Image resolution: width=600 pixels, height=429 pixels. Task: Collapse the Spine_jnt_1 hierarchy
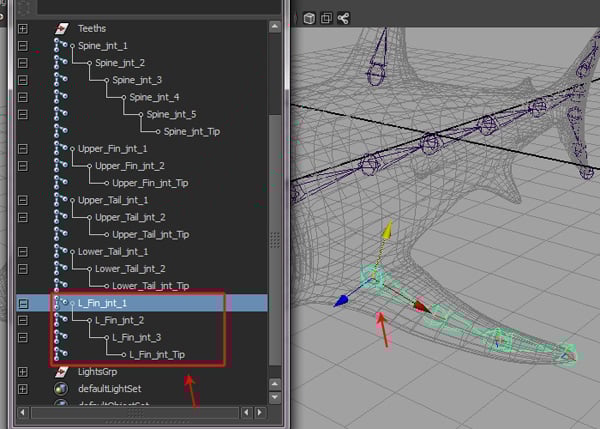tap(23, 46)
